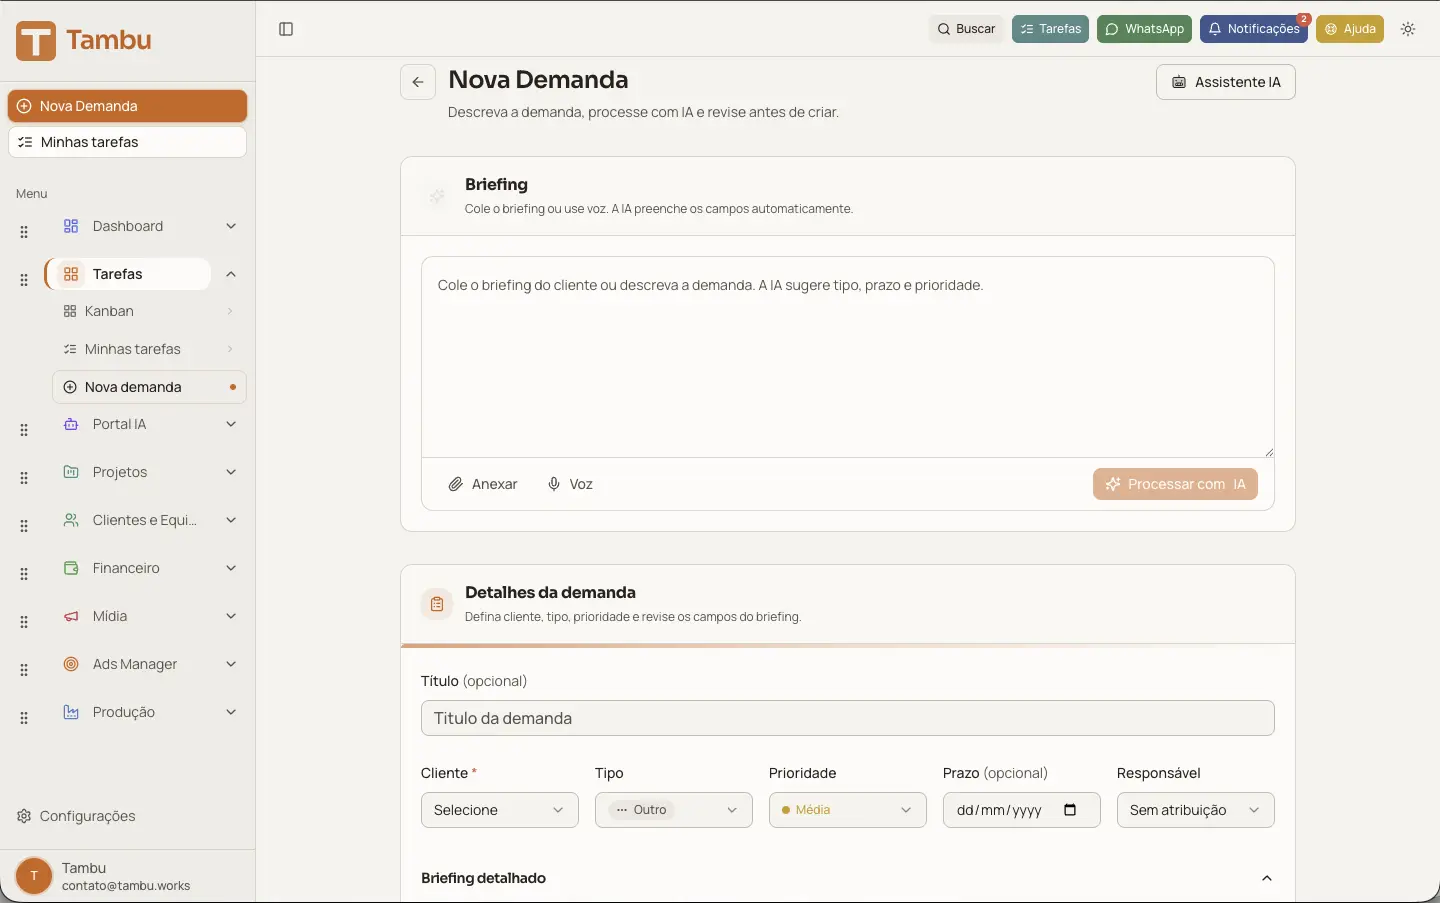The image size is (1440, 903).
Task: Click the Anexar paperclip attachment button
Action: click(x=483, y=484)
